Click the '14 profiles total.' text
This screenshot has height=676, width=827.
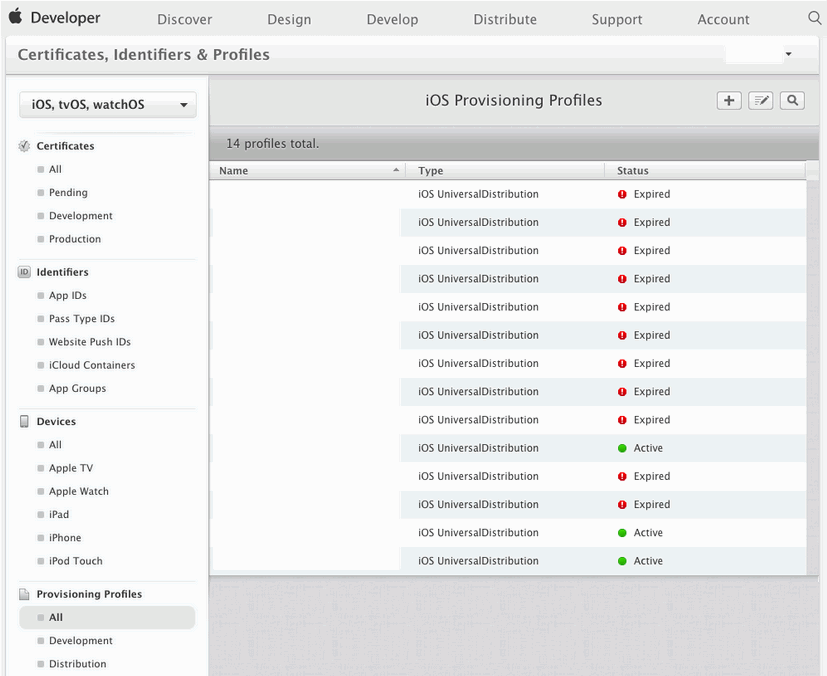pos(273,143)
